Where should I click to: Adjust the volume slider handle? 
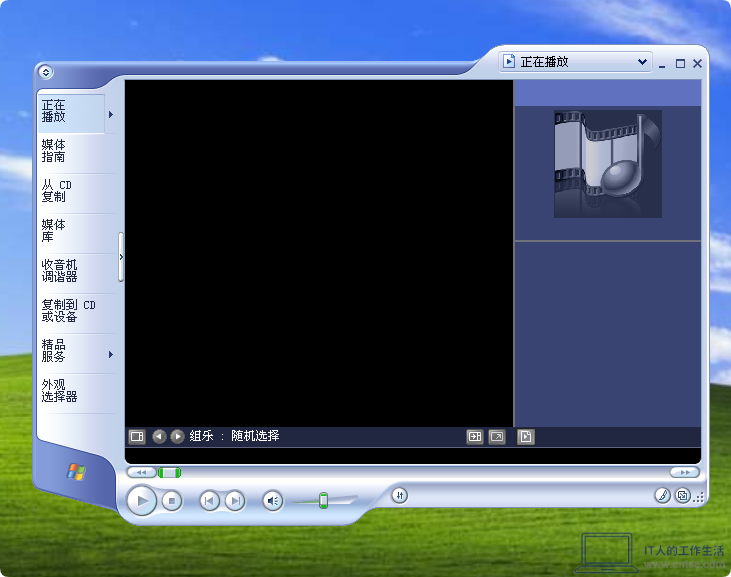(x=323, y=501)
